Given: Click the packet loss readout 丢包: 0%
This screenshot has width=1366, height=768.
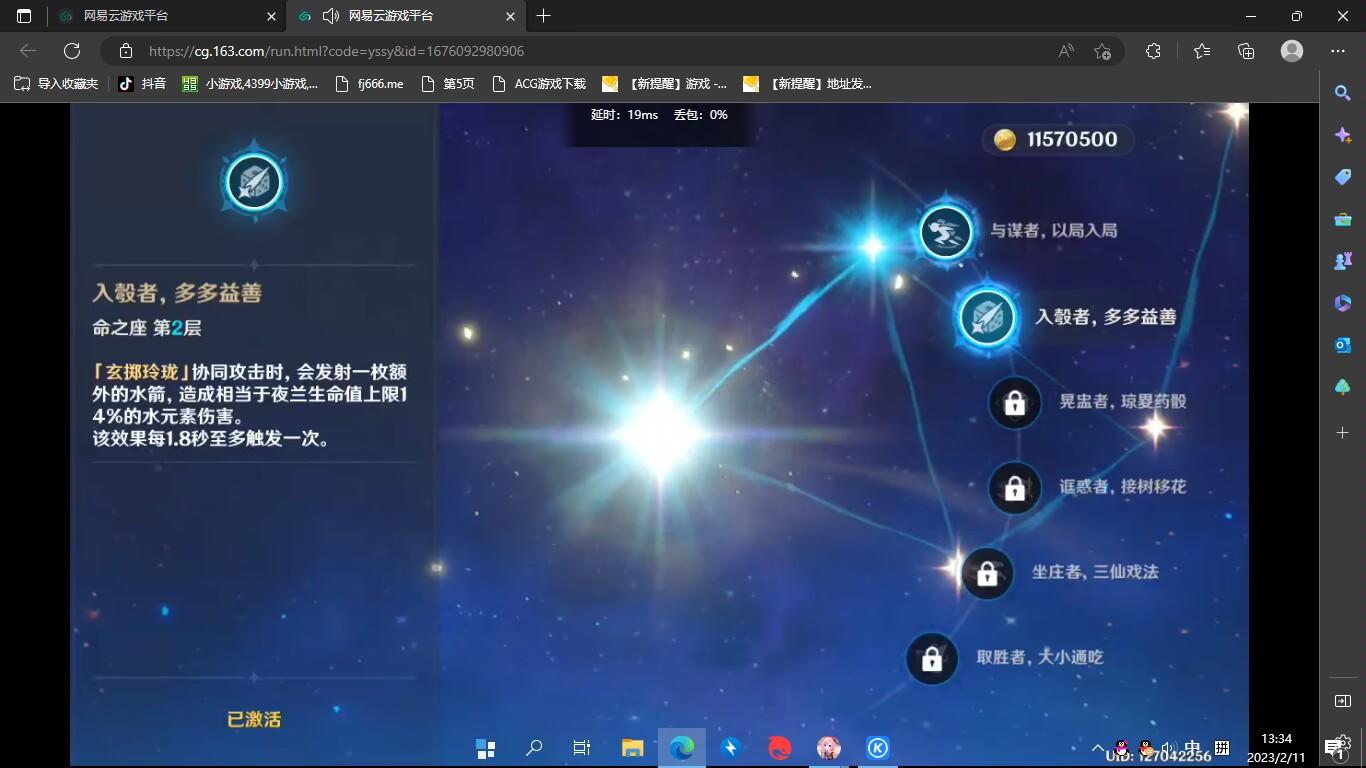Looking at the screenshot, I should 700,115.
